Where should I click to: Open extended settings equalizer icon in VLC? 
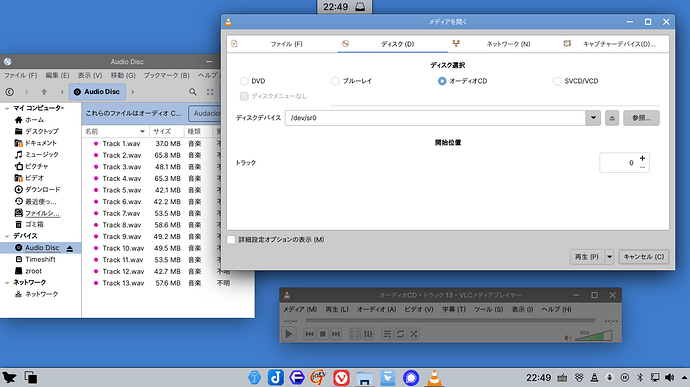368,334
